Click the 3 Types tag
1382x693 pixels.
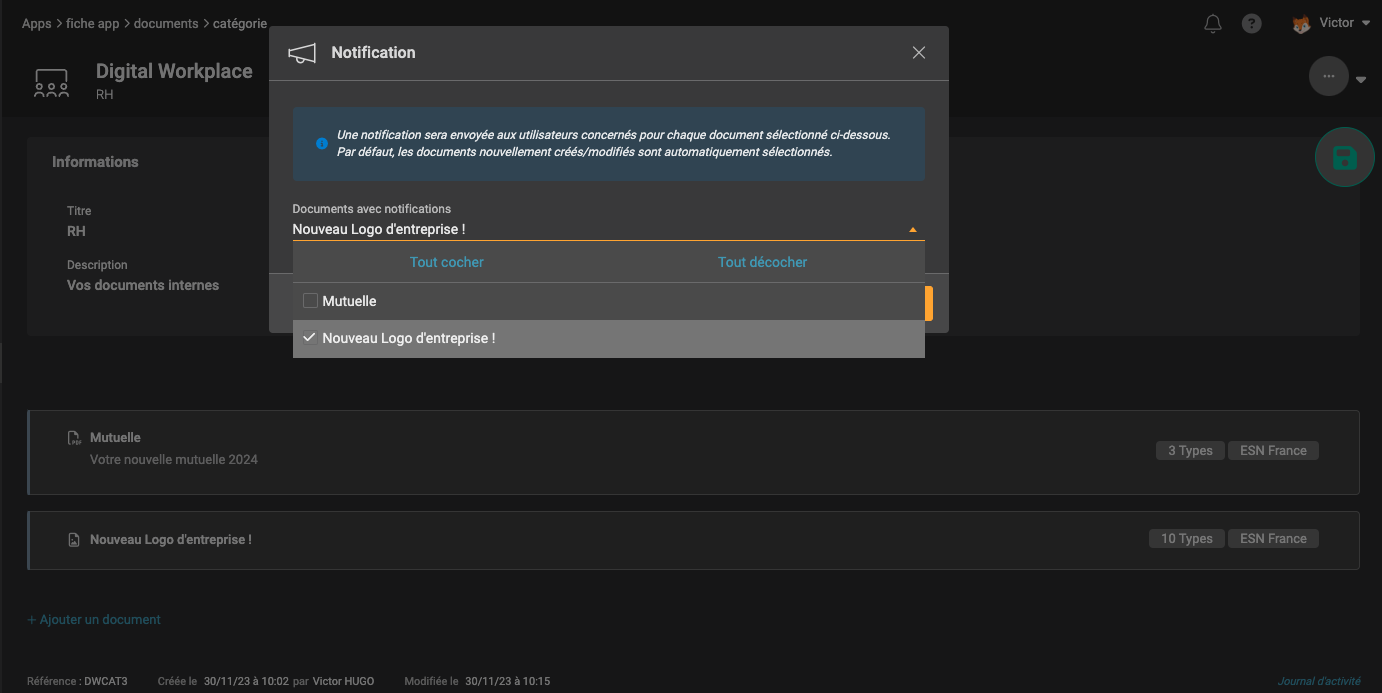tap(1190, 451)
